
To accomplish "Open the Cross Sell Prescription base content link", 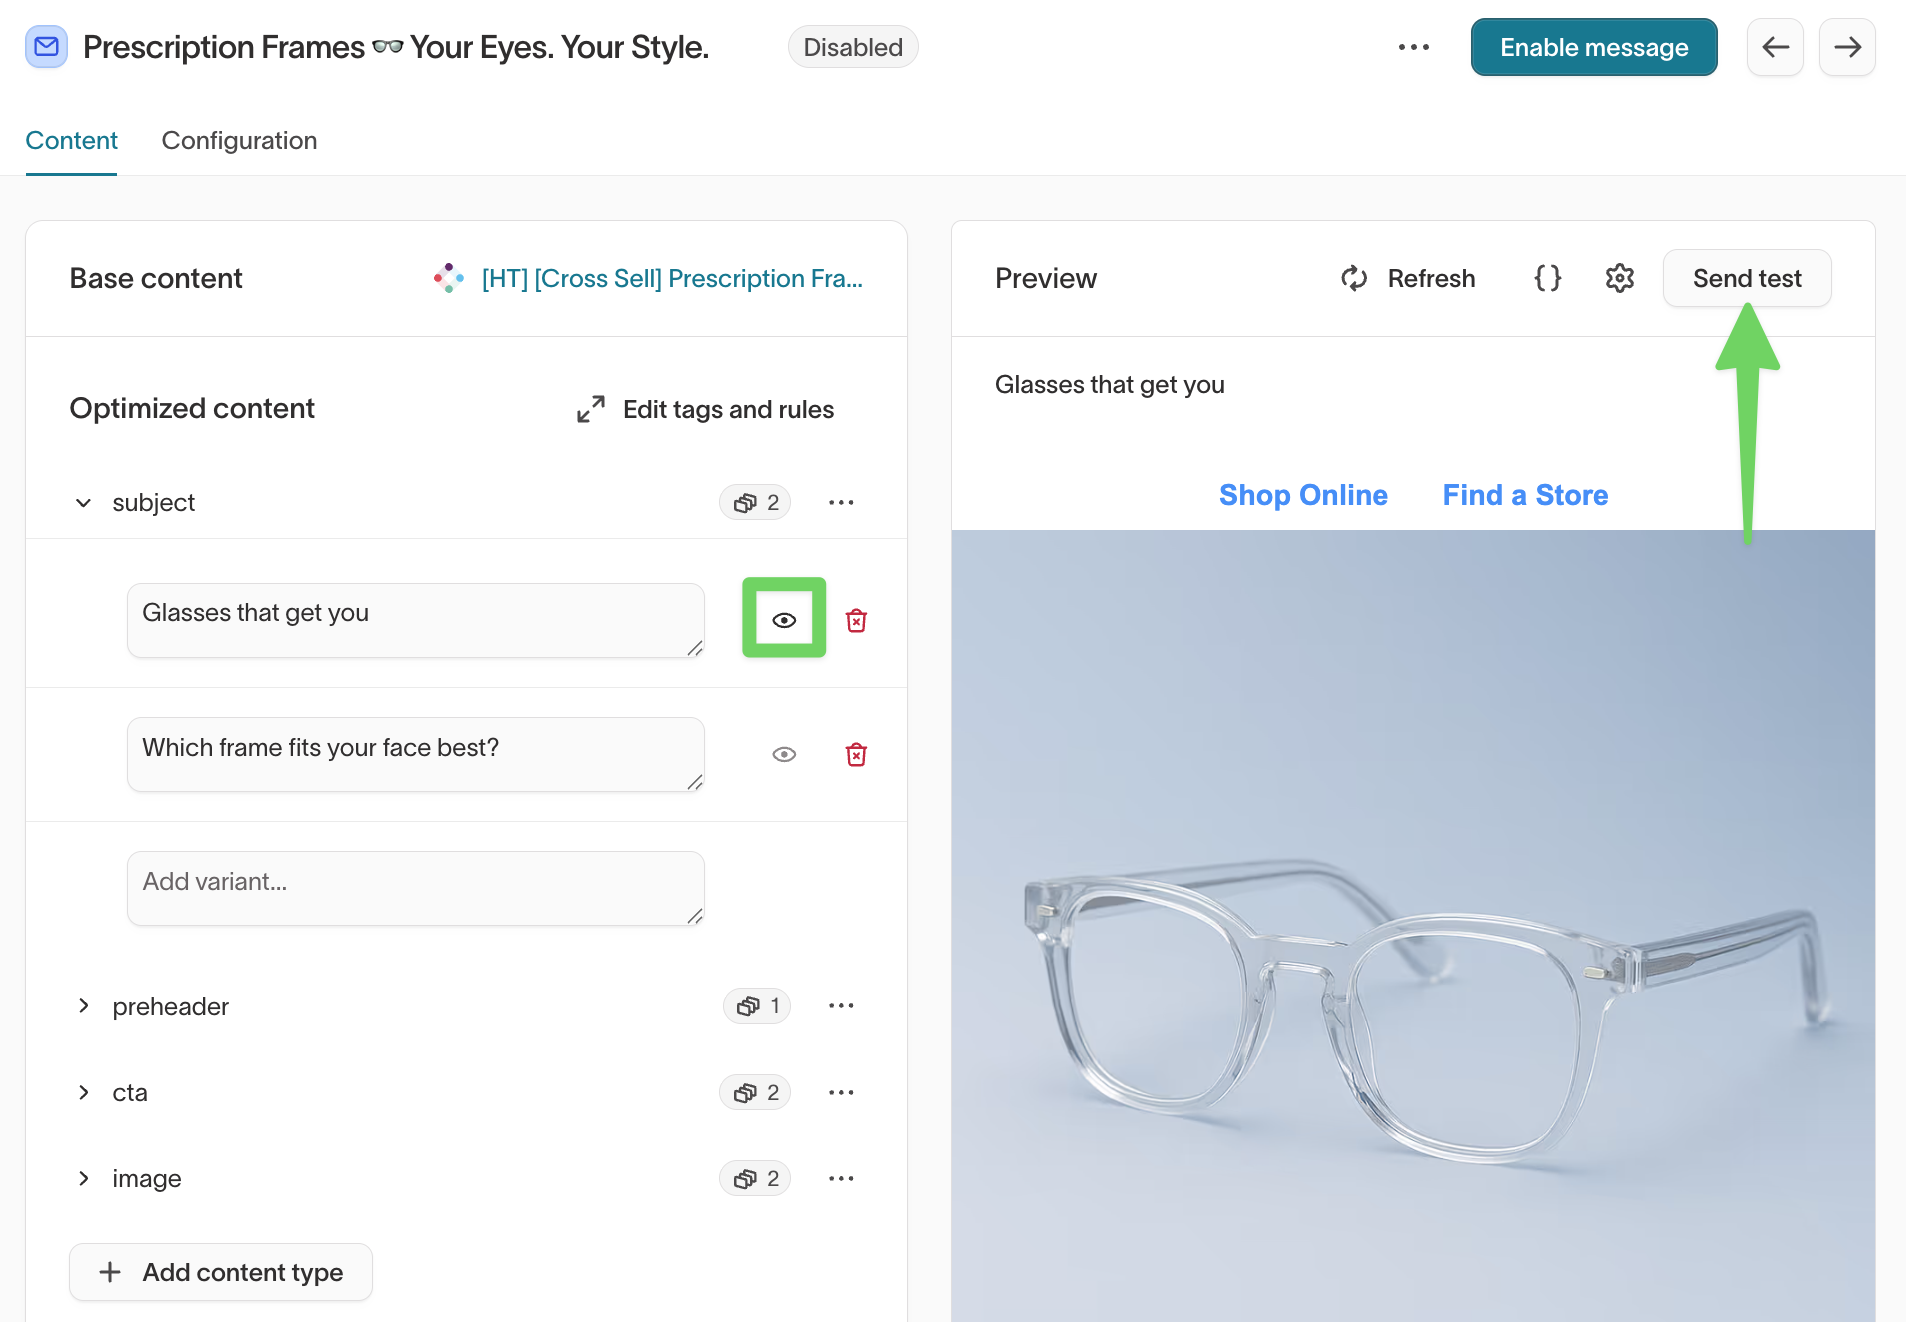I will tap(671, 278).
